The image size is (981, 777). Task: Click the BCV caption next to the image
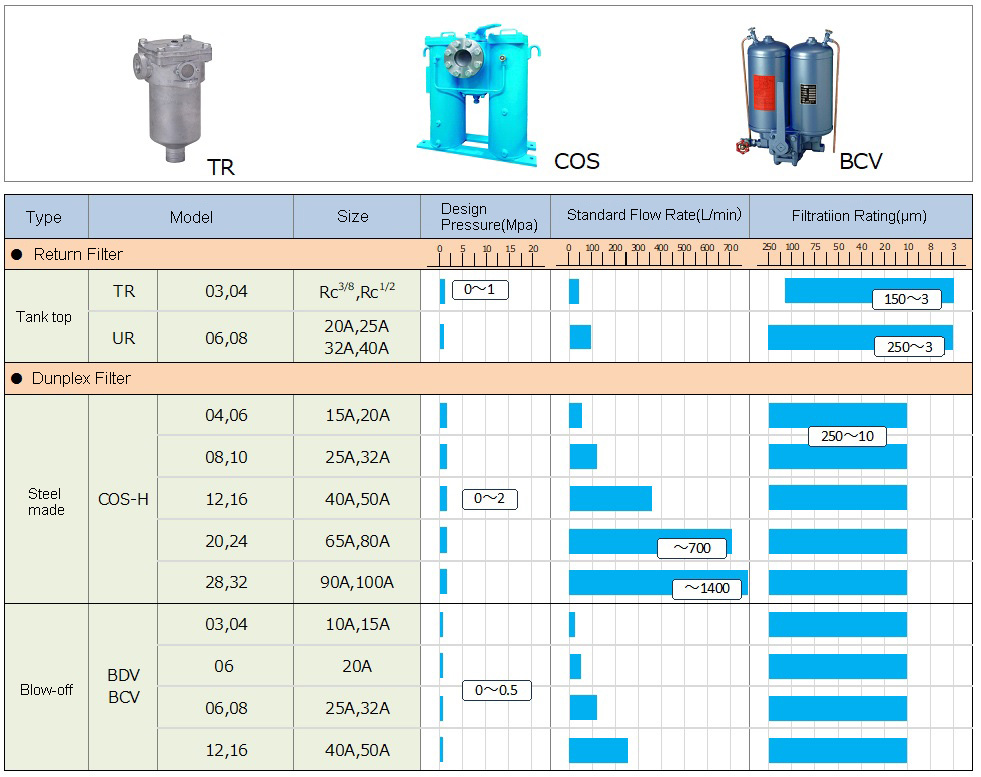click(861, 160)
